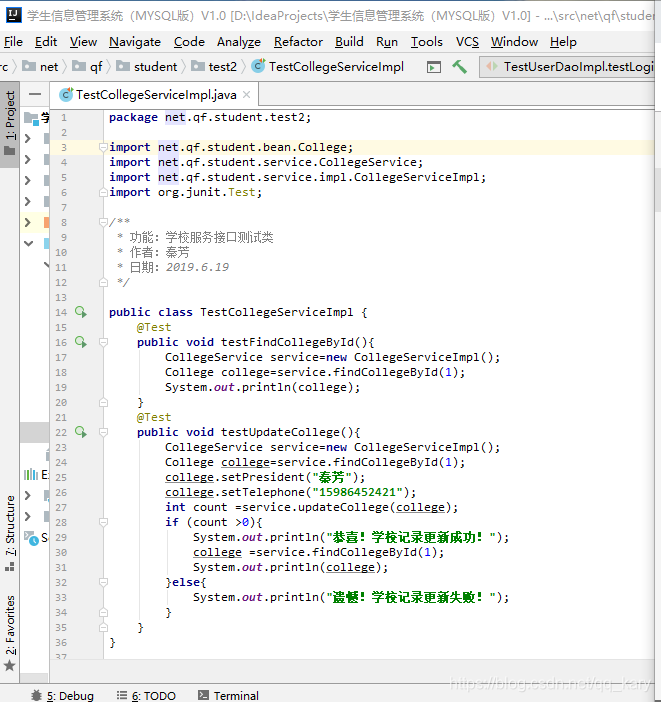The image size is (661, 702).
Task: Open the qf breadcrumb folder
Action: tap(87, 66)
